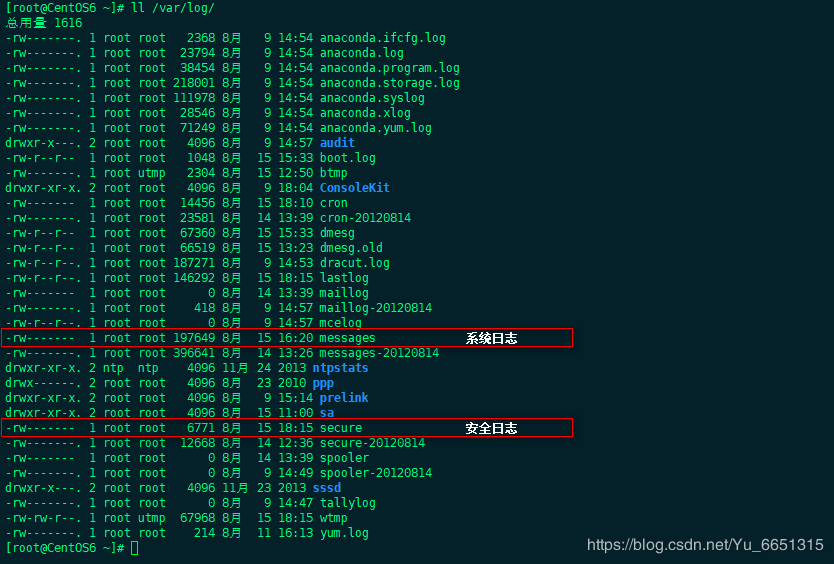The image size is (834, 564).
Task: Select the ppp directory entry
Action: (x=323, y=383)
